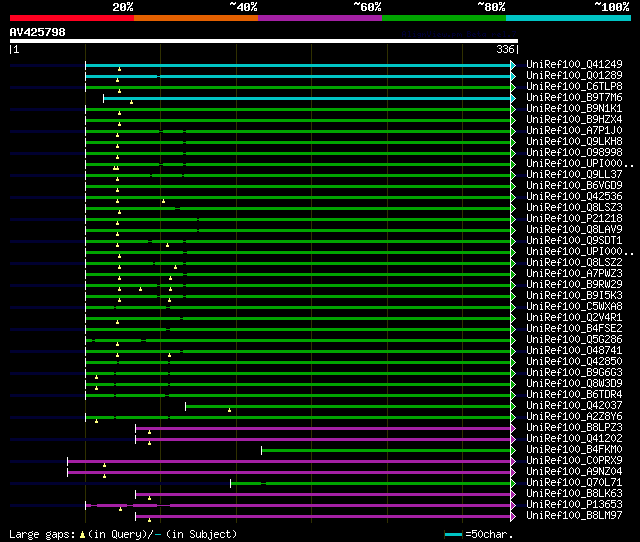The width and height of the screenshot is (640, 542).
Task: Select the UniRef100_B9HZX4 label
Action: tap(573, 120)
